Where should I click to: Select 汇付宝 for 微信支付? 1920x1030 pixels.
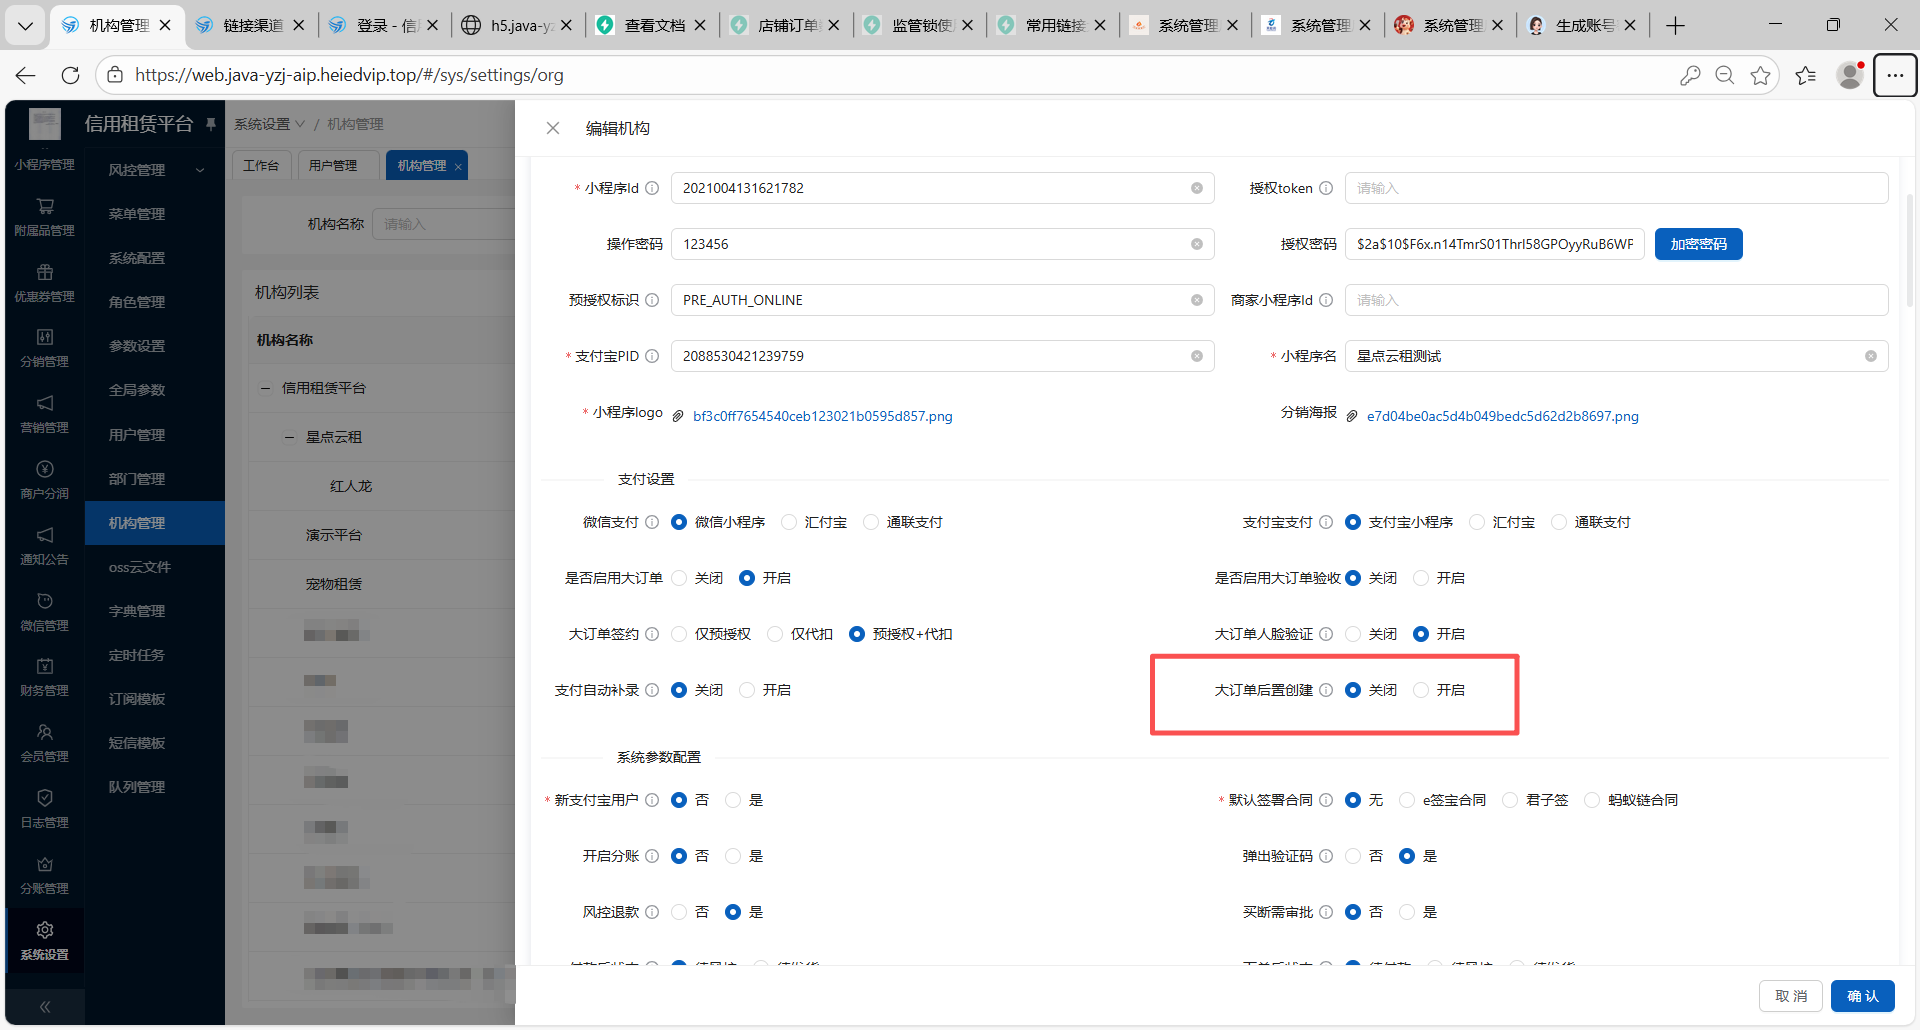789,522
